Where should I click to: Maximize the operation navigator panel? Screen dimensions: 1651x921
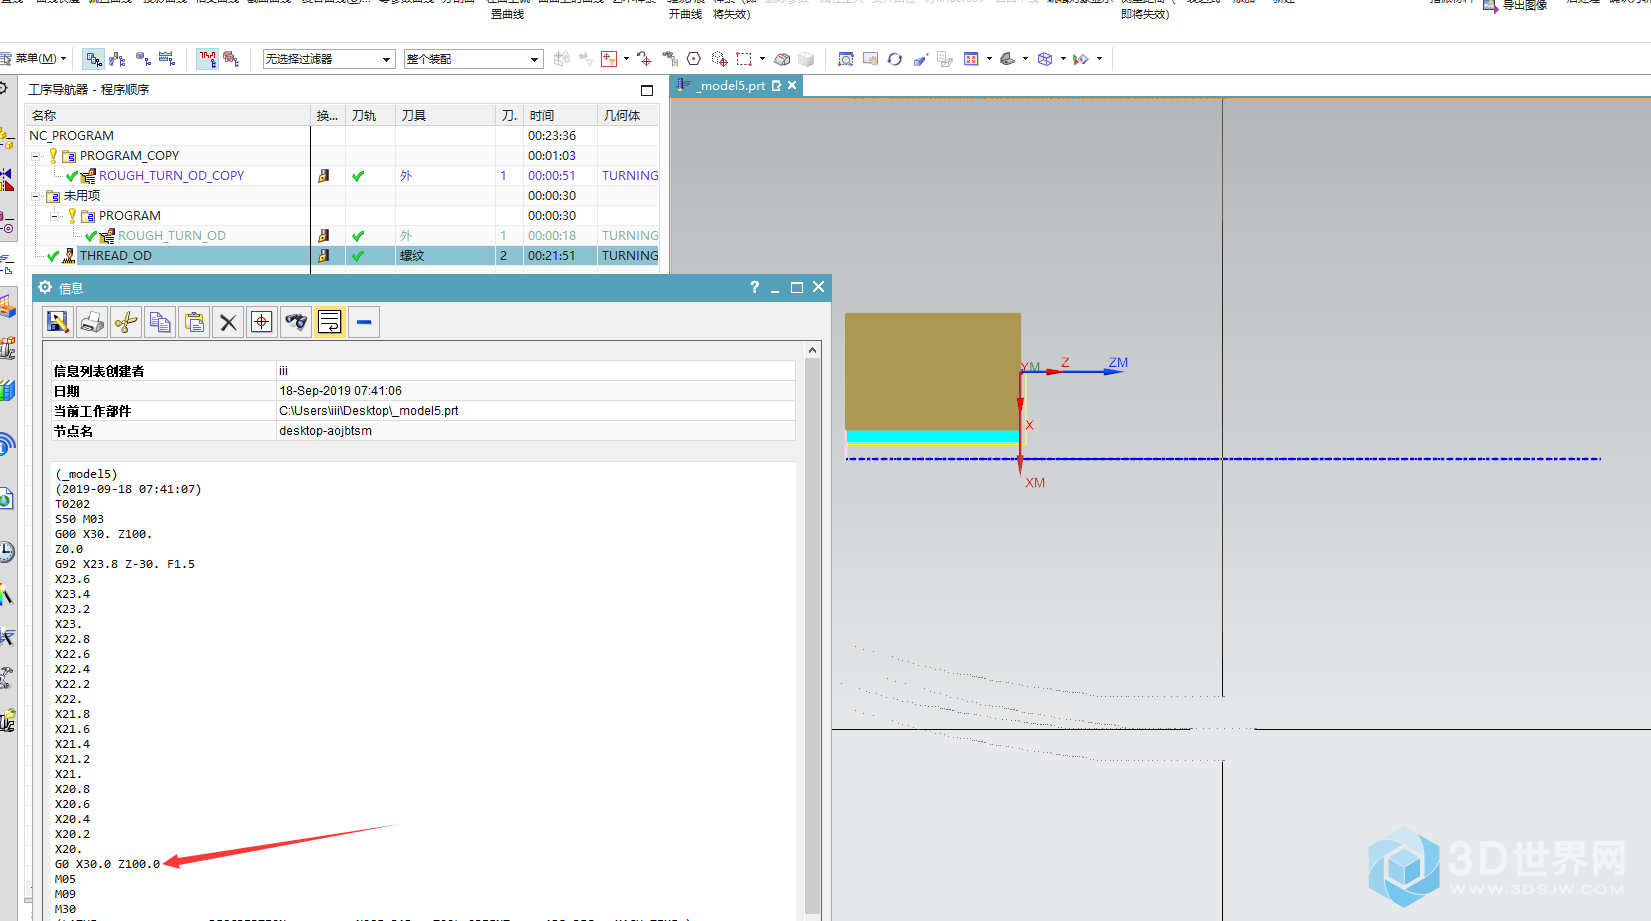tap(647, 90)
